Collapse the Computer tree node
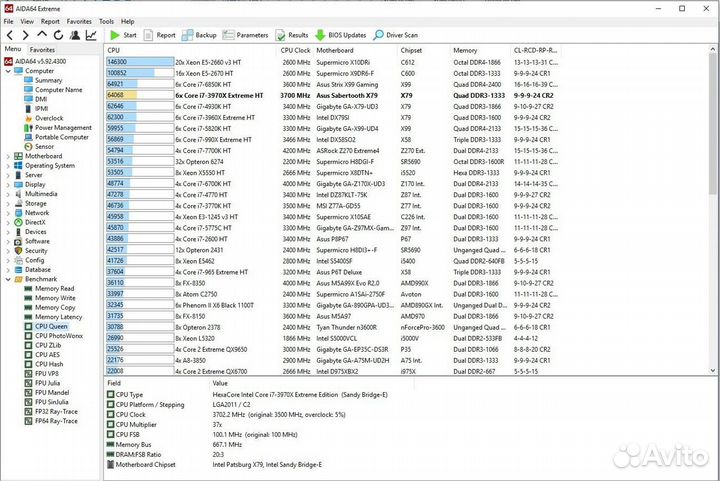Viewport: 720px width, 481px height. point(8,71)
